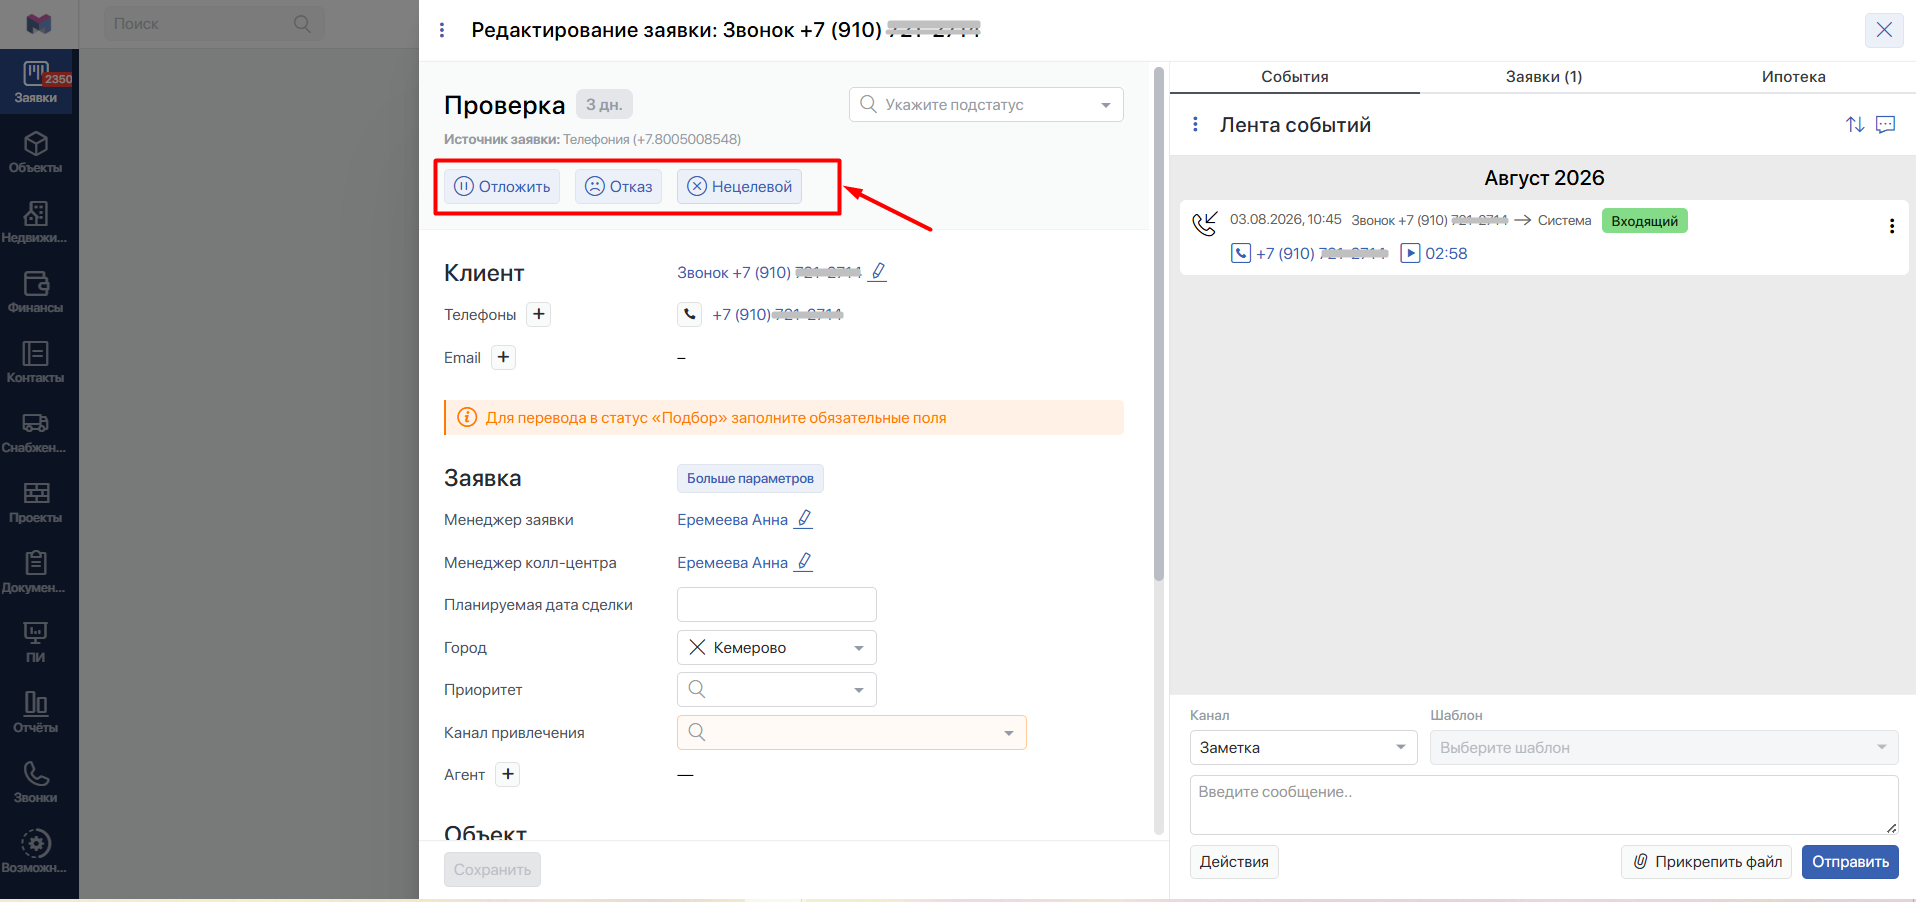The width and height of the screenshot is (1916, 902).
Task: Click the 3 дн. status badge
Action: (604, 104)
